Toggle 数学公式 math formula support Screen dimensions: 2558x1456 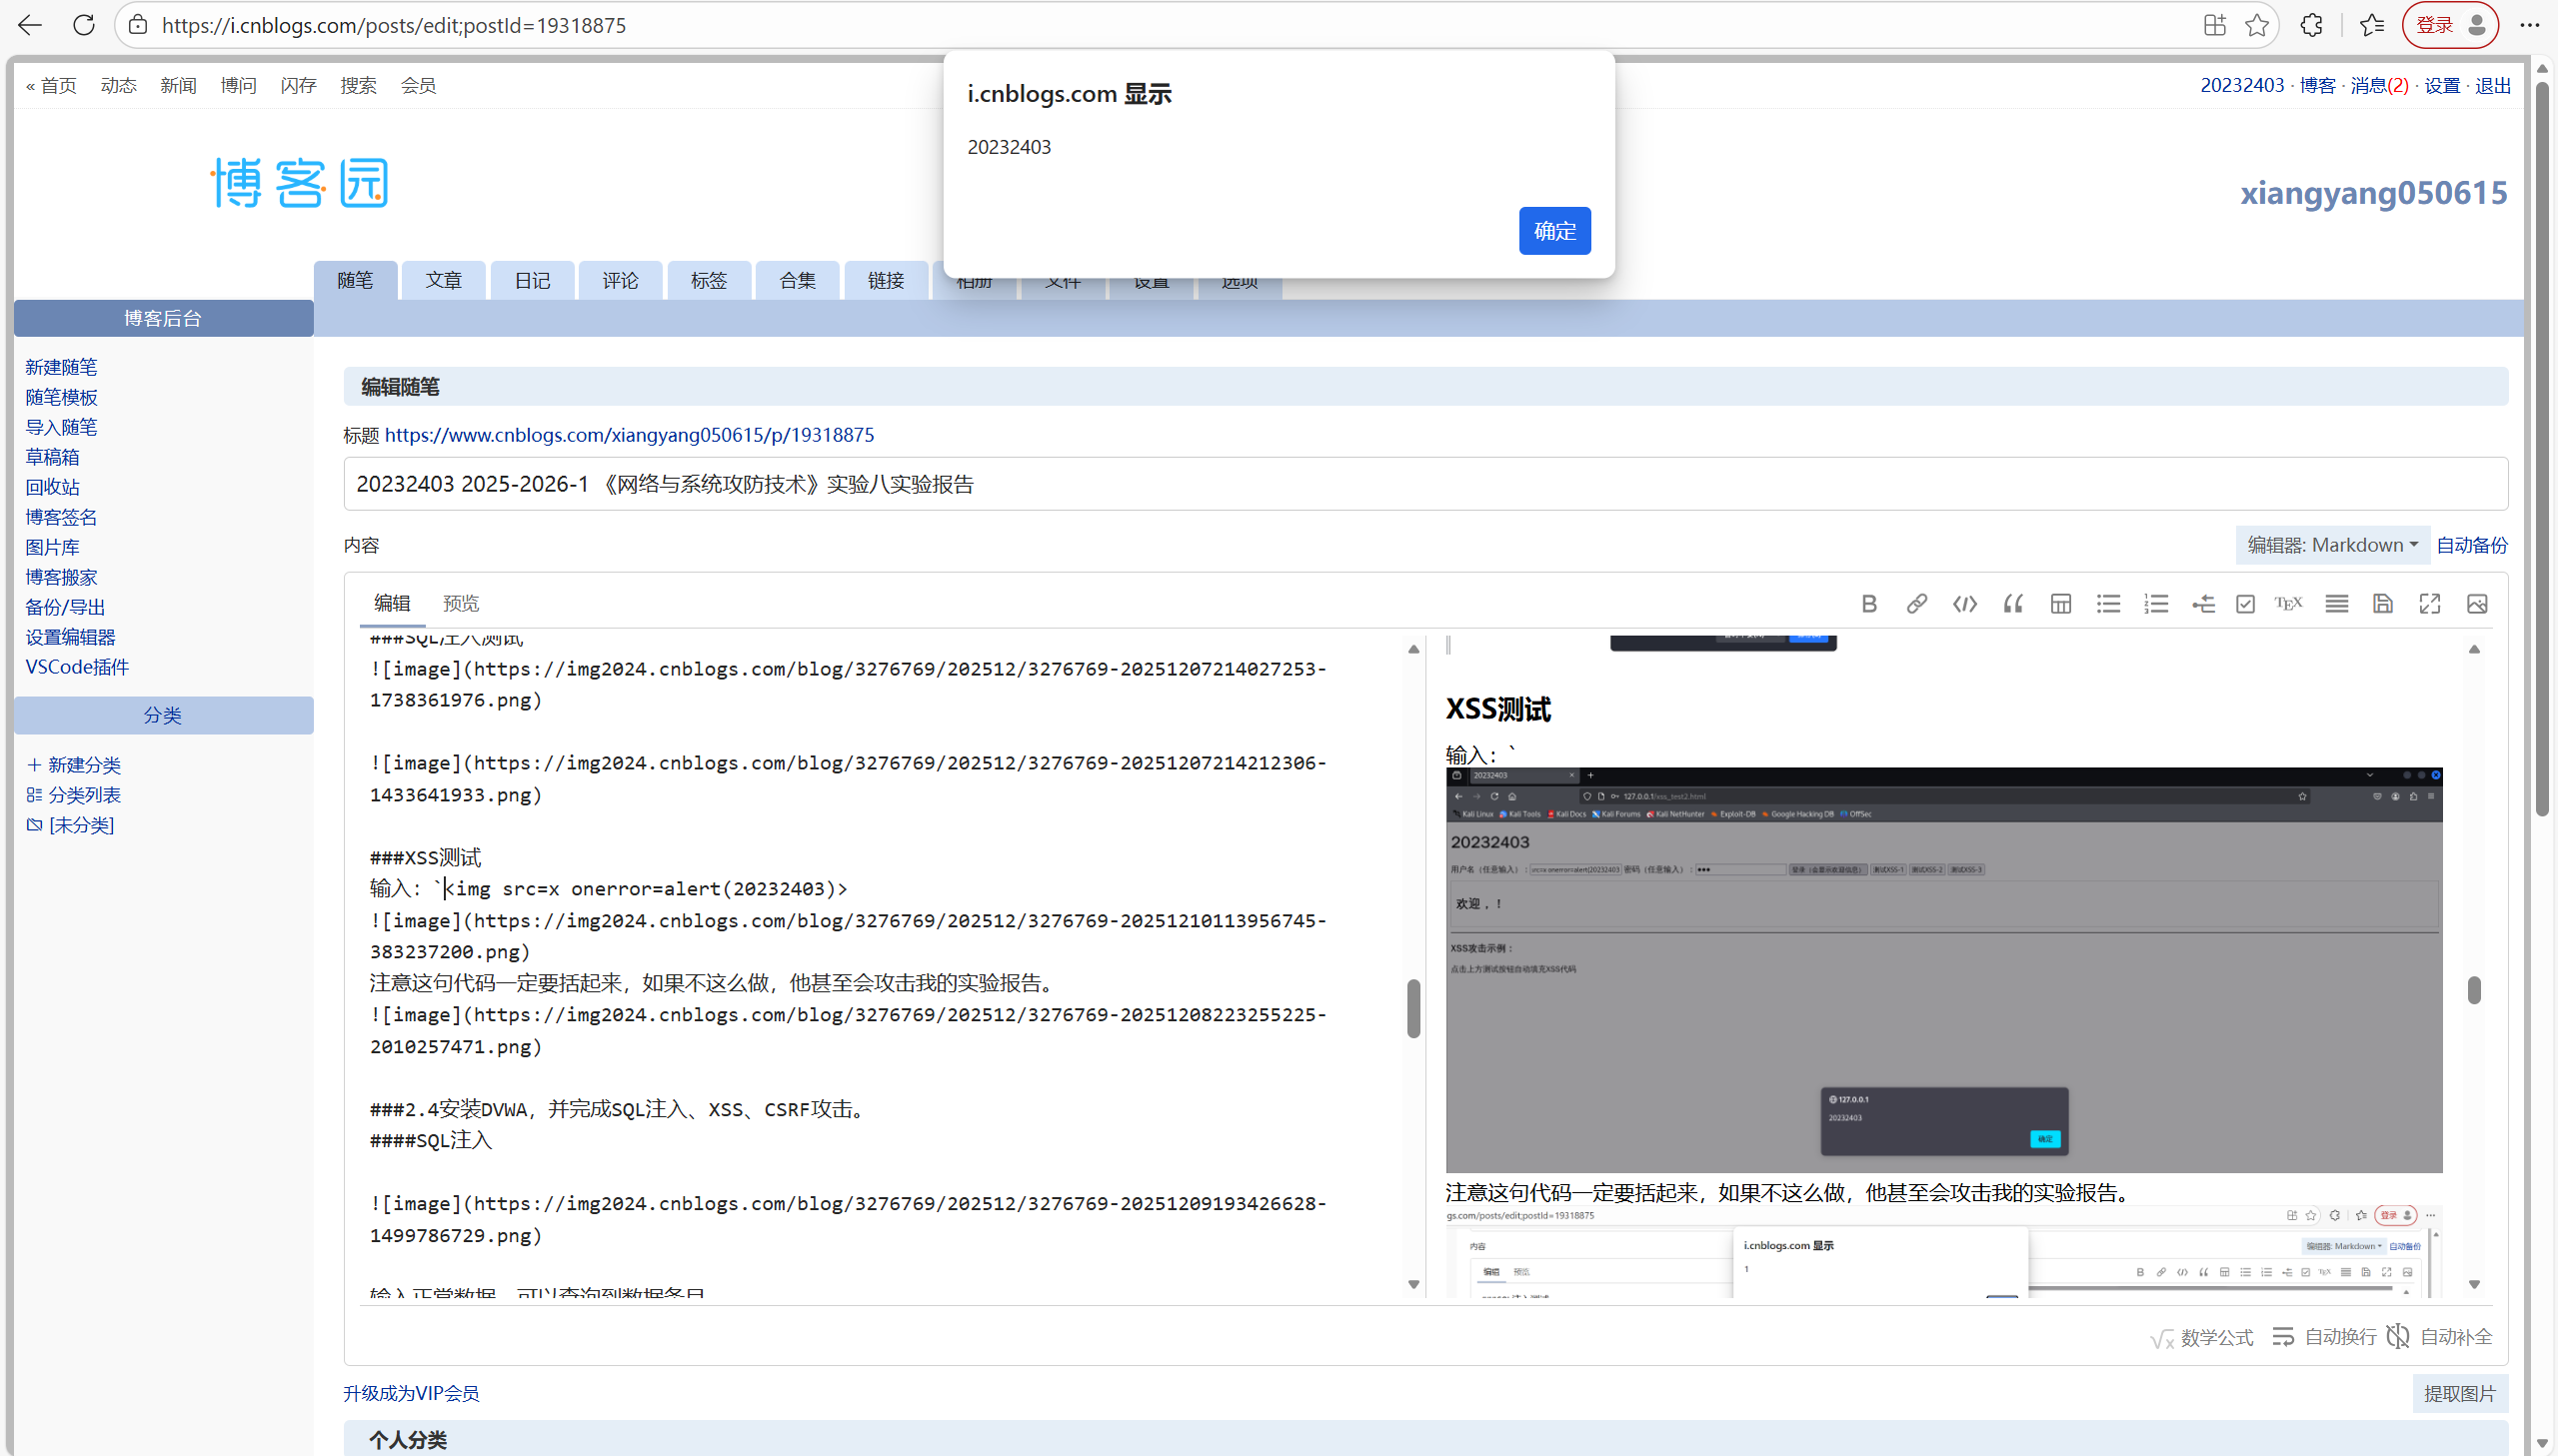pos(2202,1338)
